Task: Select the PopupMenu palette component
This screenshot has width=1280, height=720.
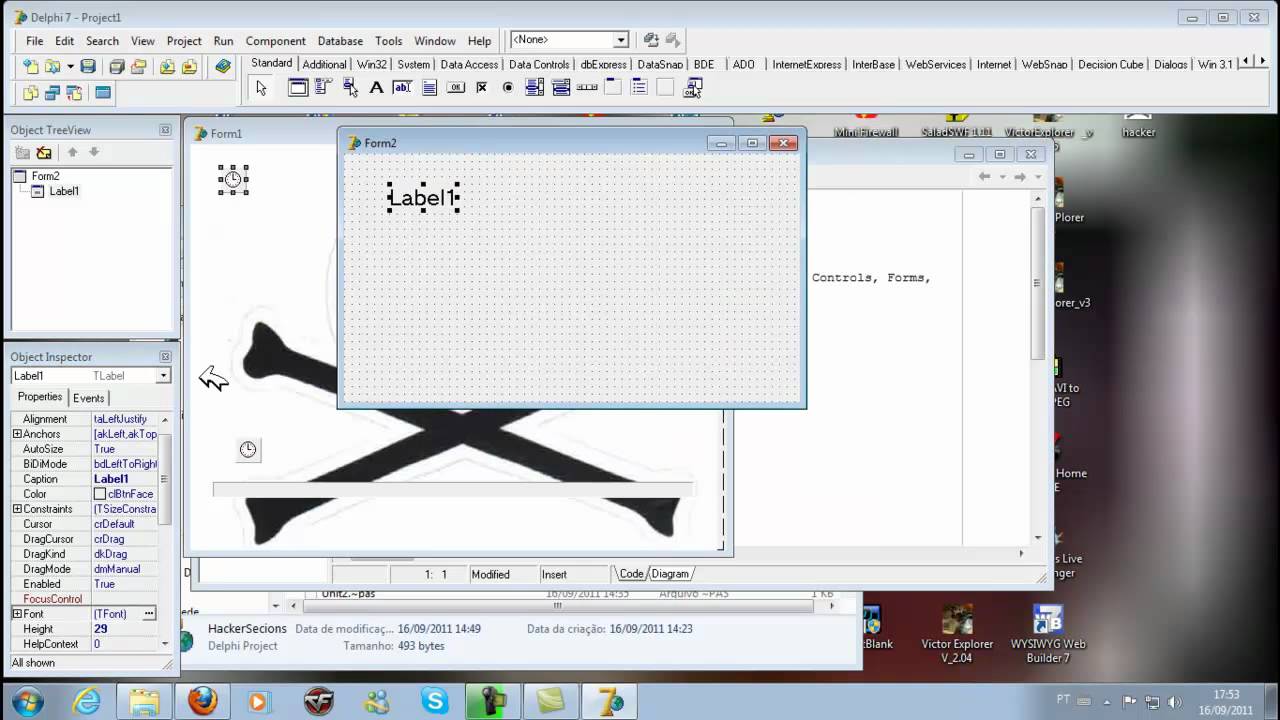Action: click(350, 88)
